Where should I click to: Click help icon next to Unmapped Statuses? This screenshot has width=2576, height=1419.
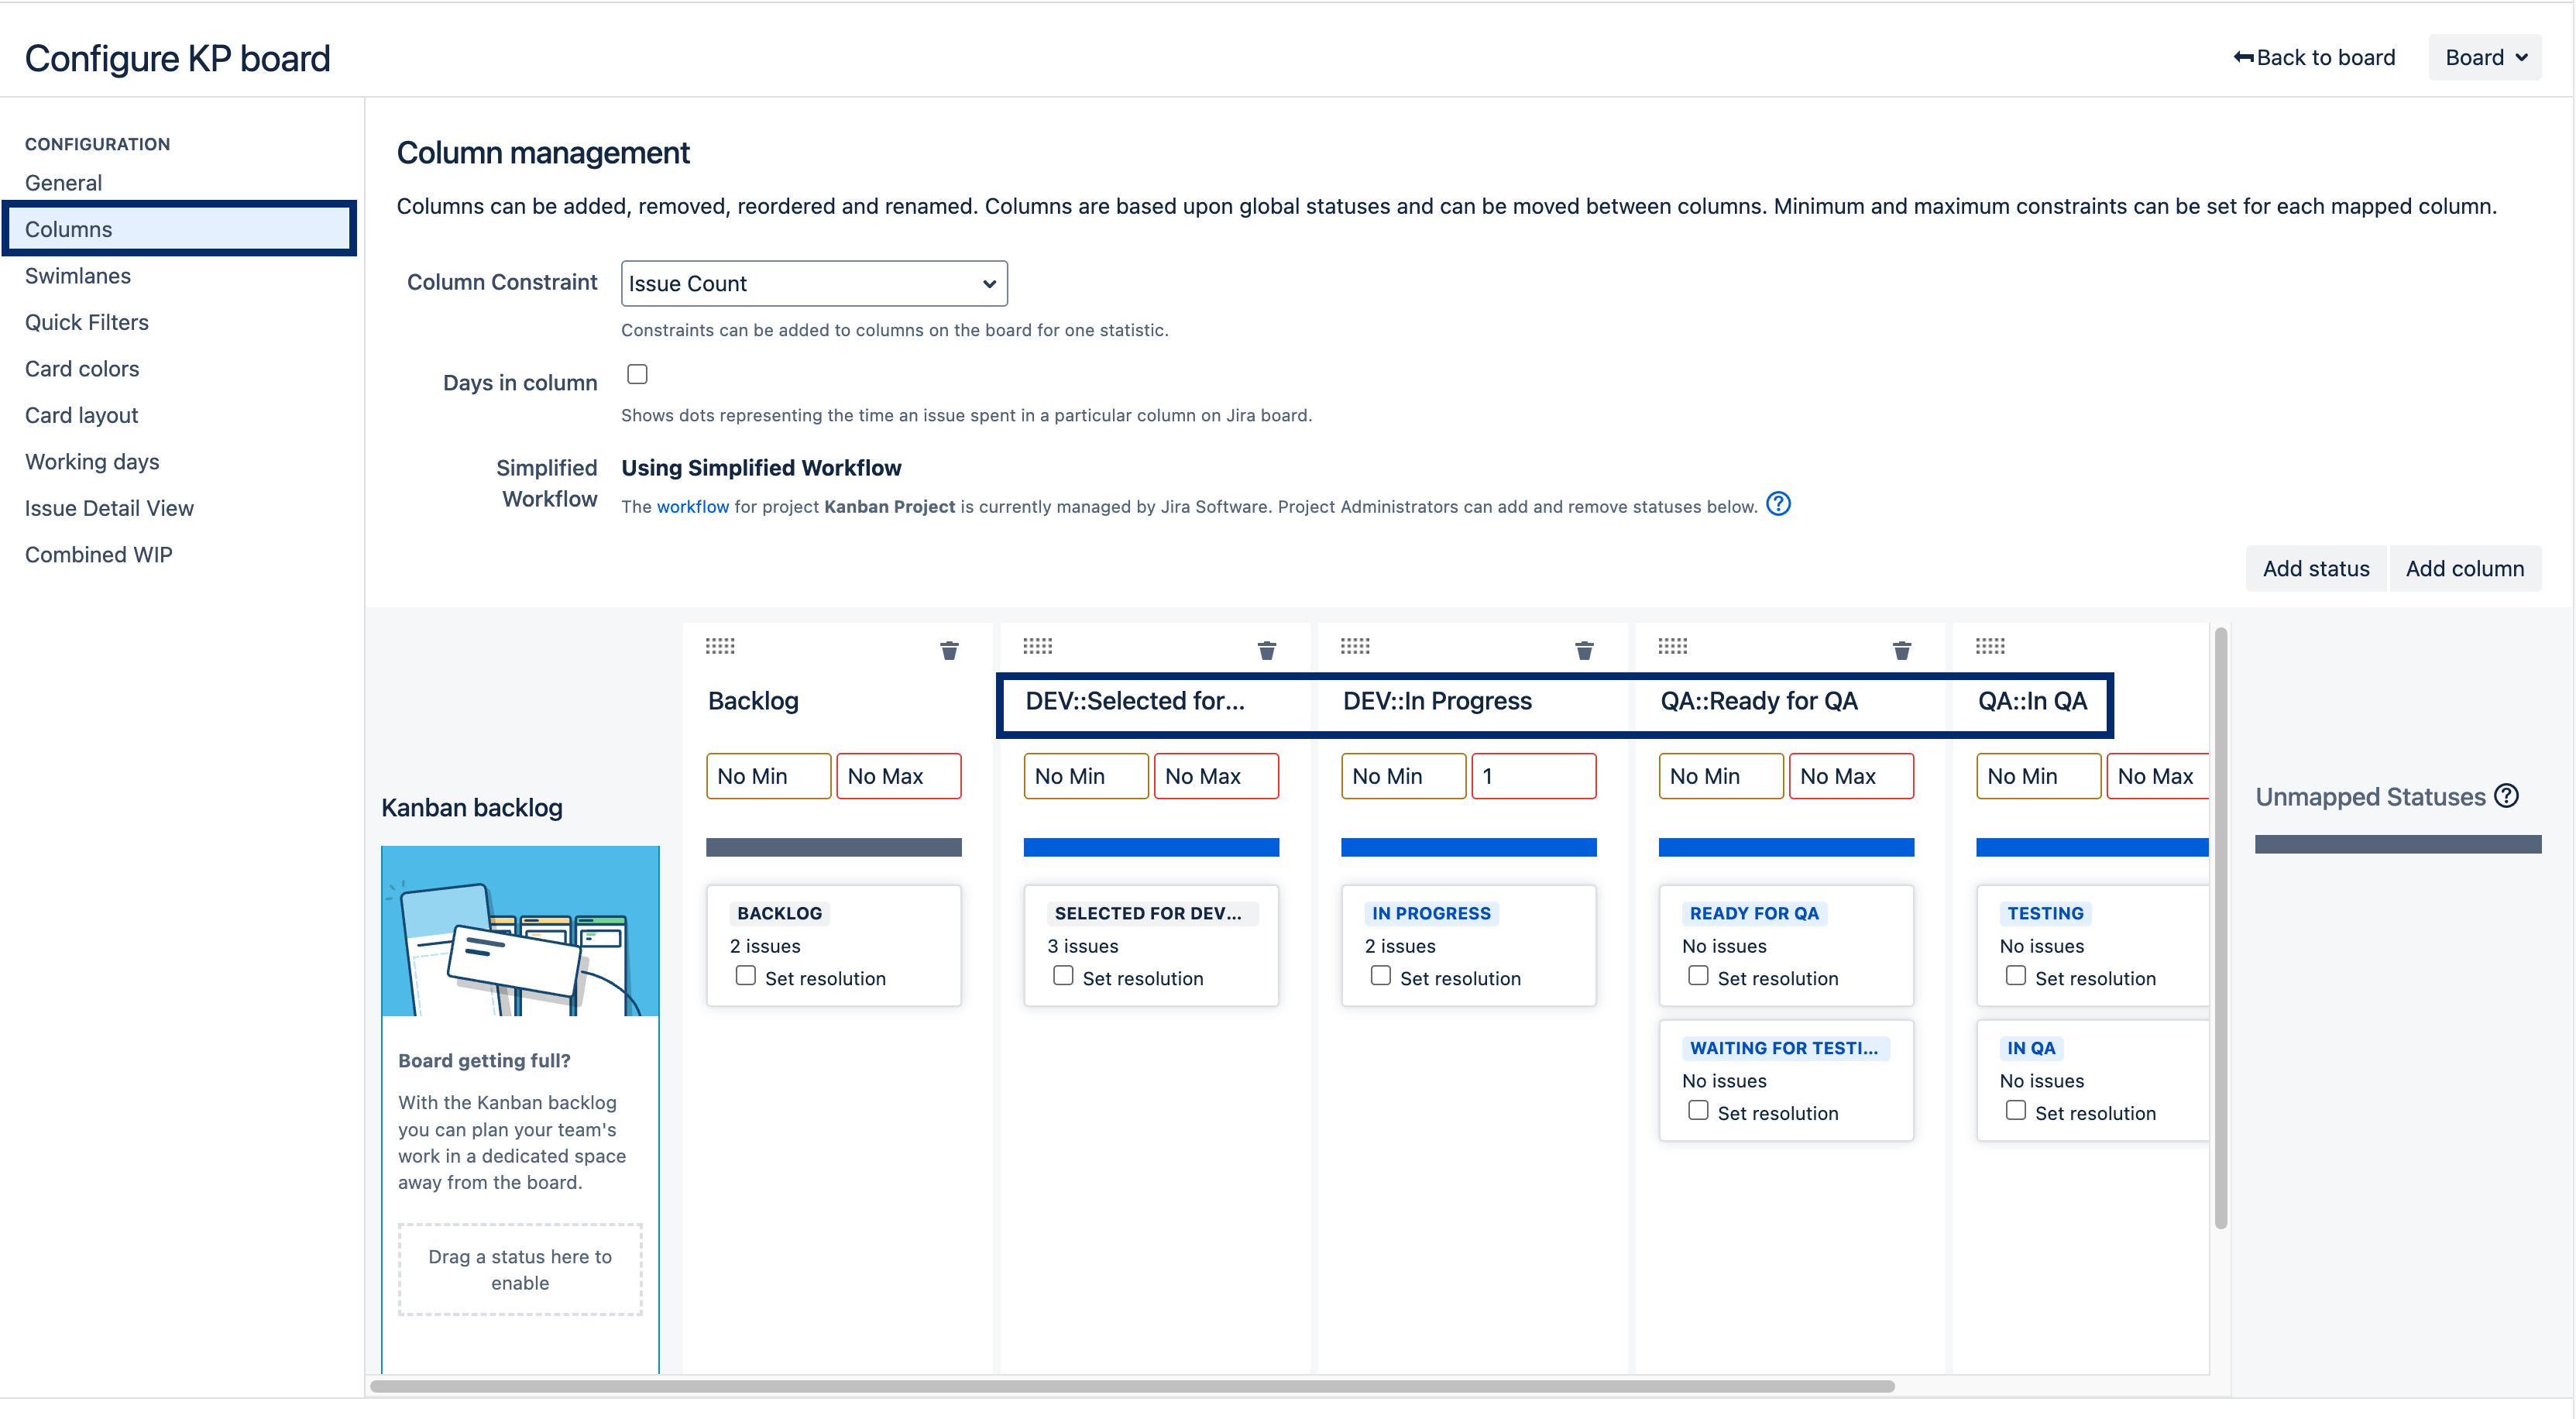(x=2506, y=796)
